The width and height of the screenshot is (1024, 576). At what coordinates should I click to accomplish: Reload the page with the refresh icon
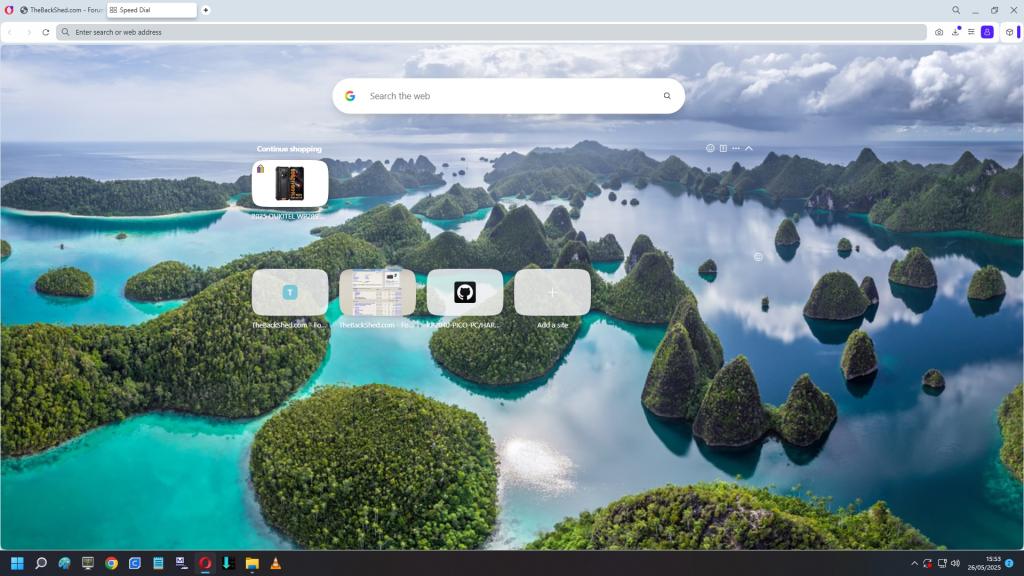pos(45,32)
